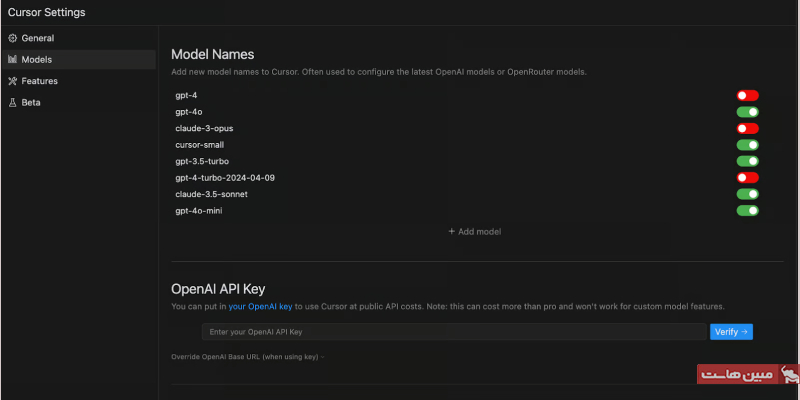Click the Model Names heading
The width and height of the screenshot is (800, 400).
point(213,54)
